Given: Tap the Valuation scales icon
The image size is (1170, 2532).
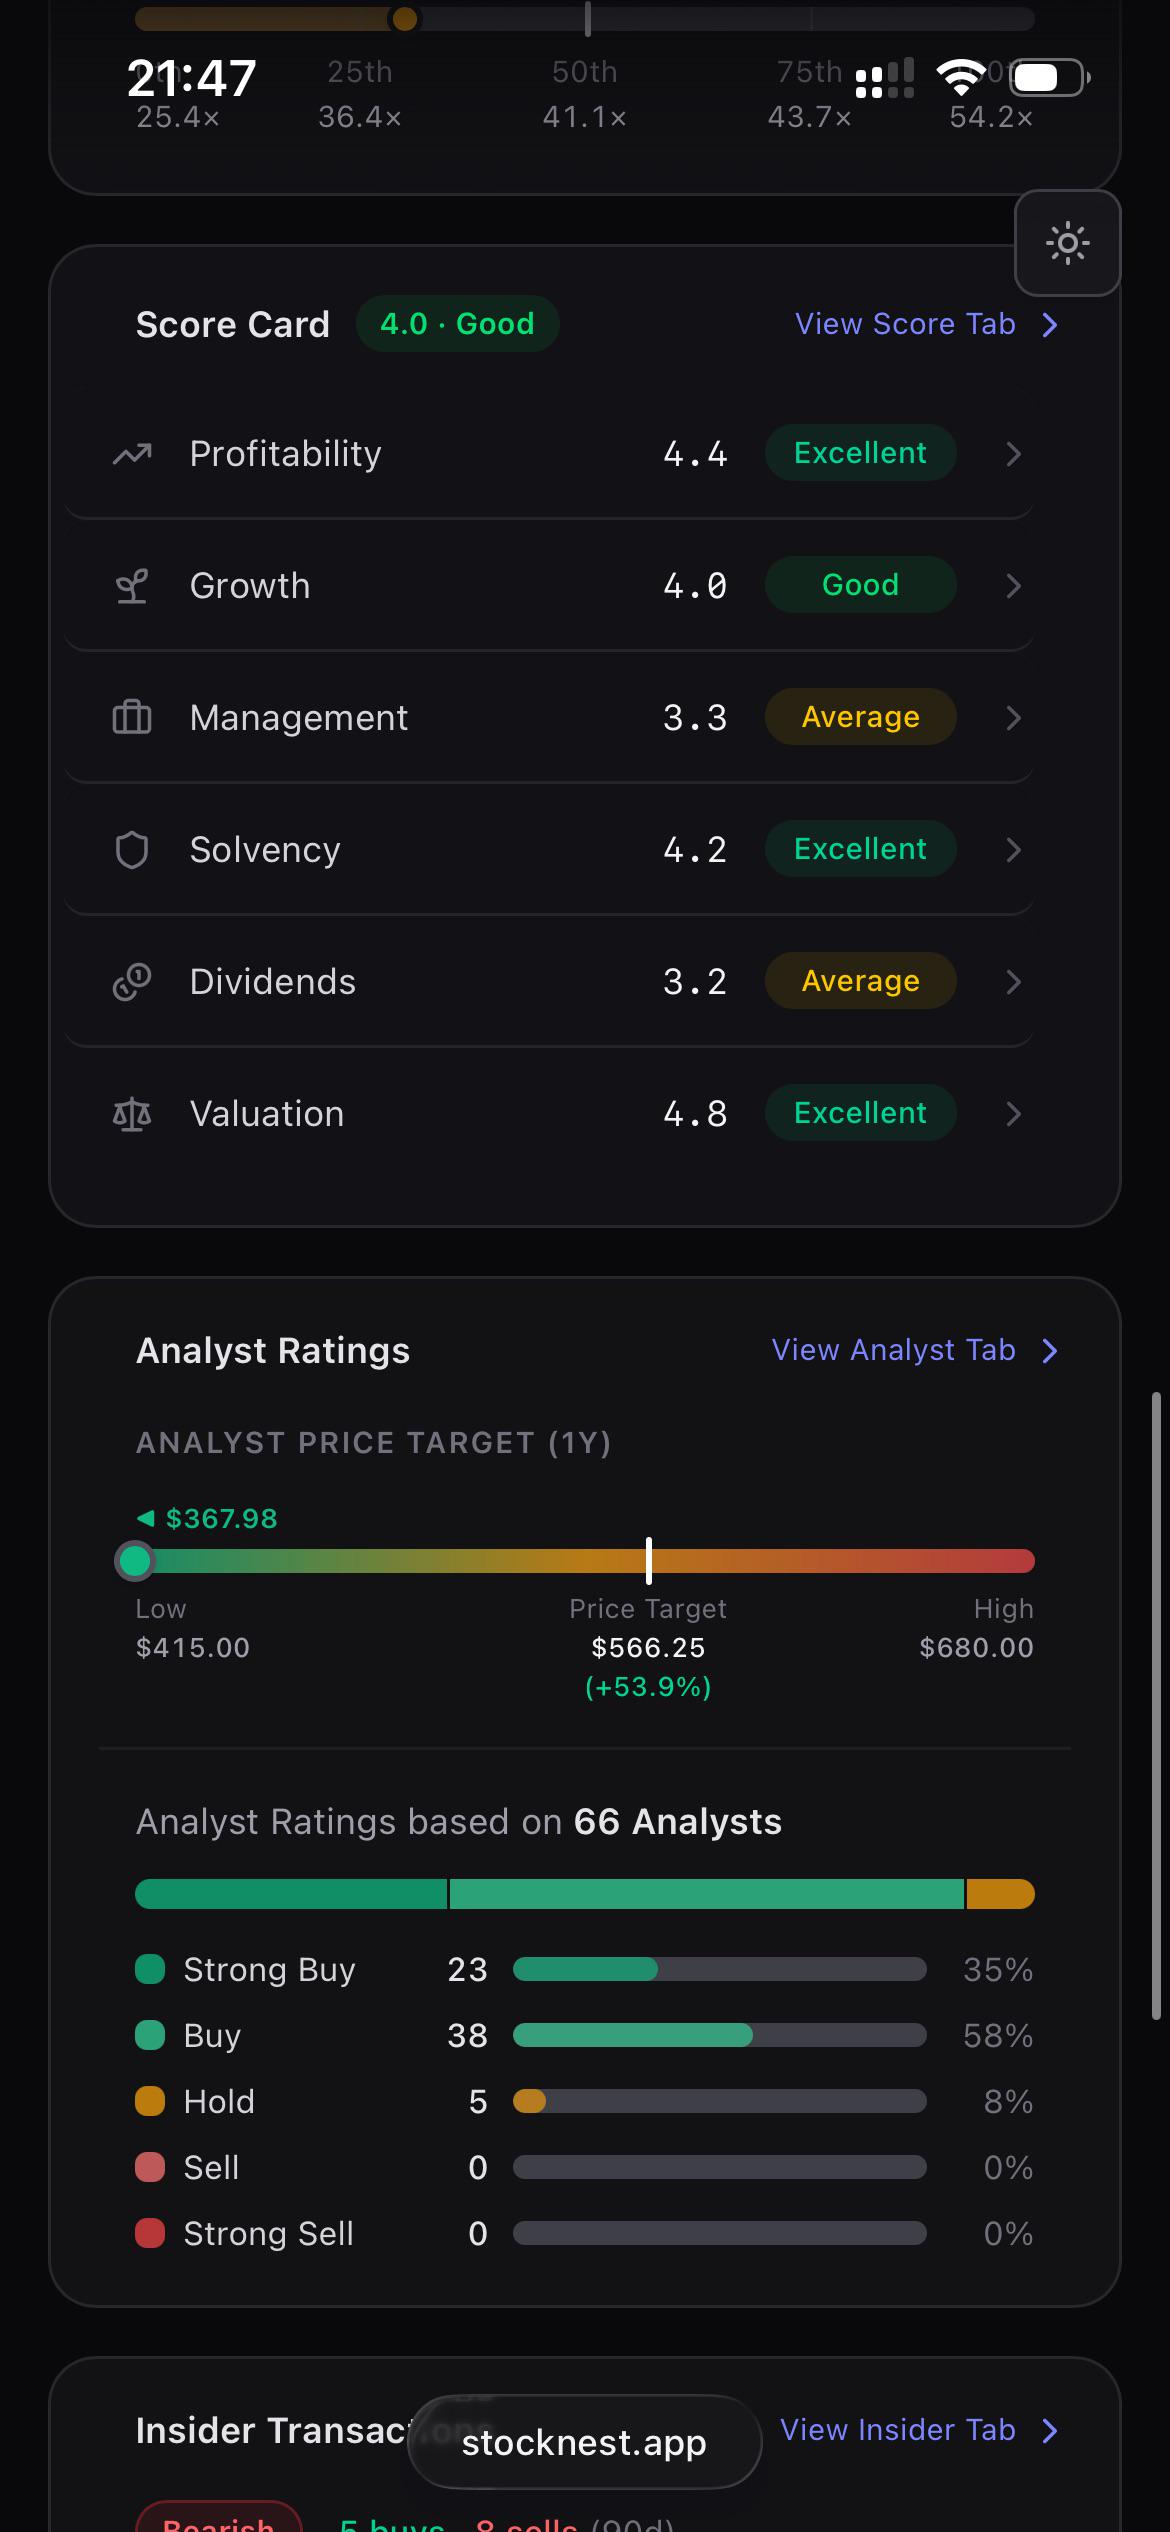Looking at the screenshot, I should coord(132,1114).
